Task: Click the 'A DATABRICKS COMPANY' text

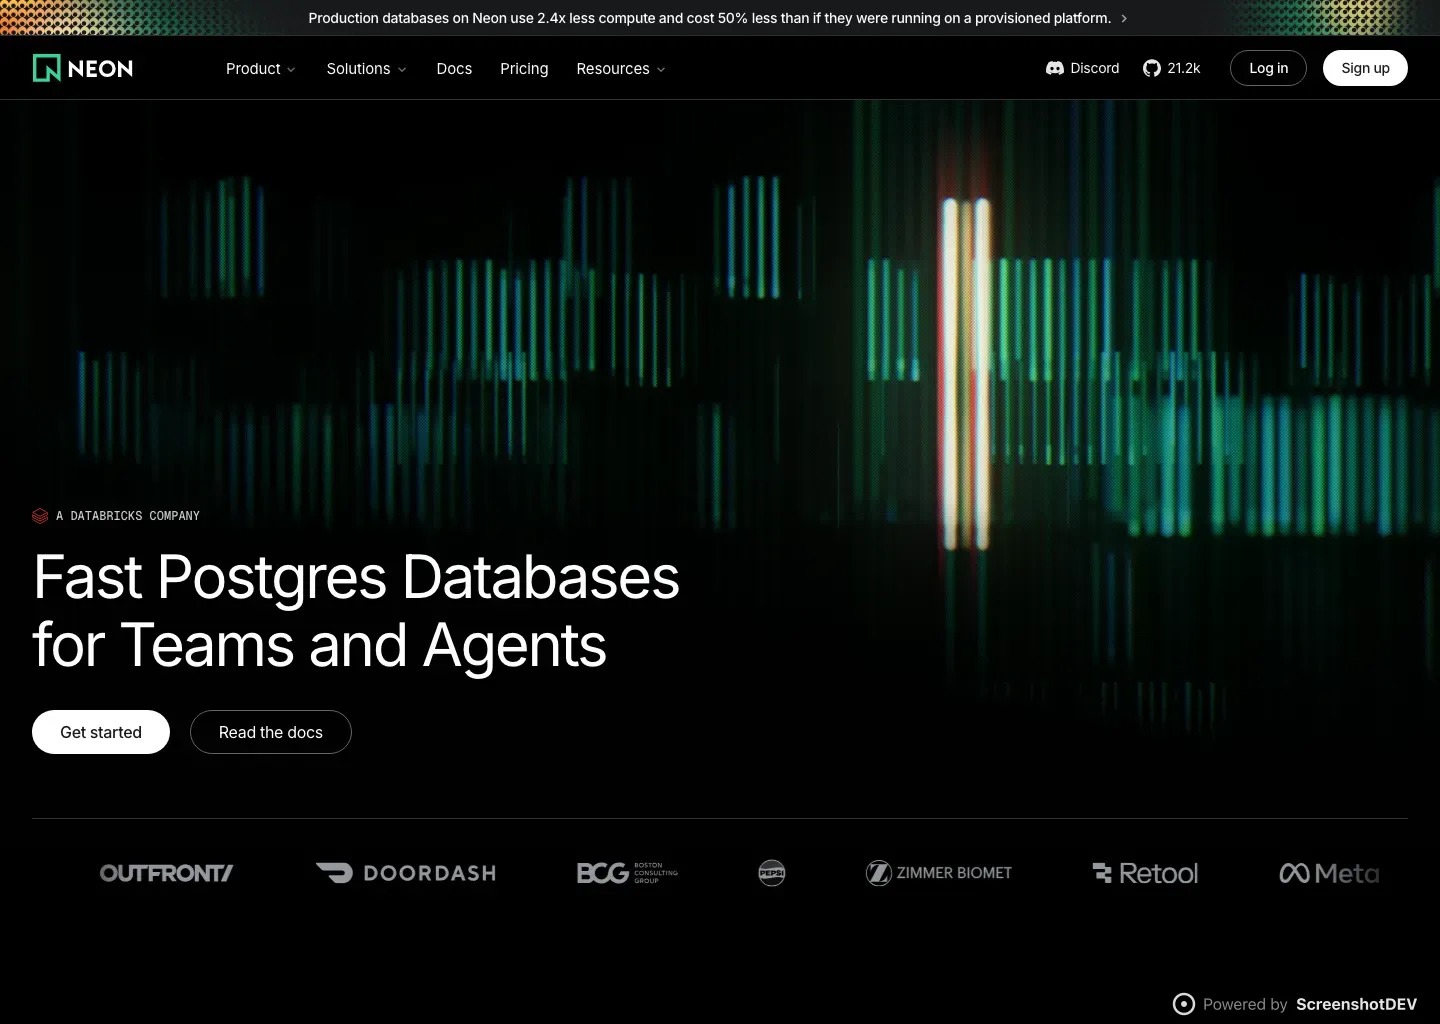Action: pyautogui.click(x=128, y=516)
